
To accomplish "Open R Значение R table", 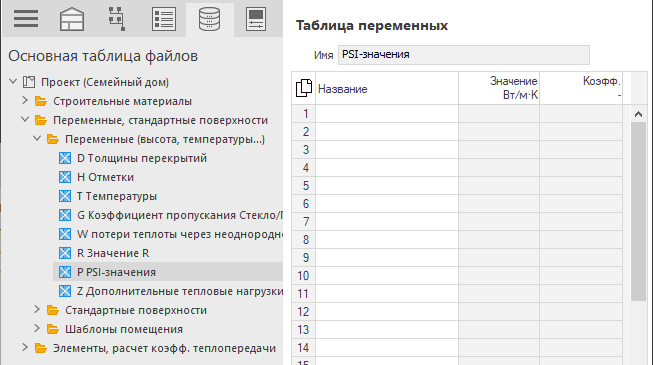I will point(113,253).
